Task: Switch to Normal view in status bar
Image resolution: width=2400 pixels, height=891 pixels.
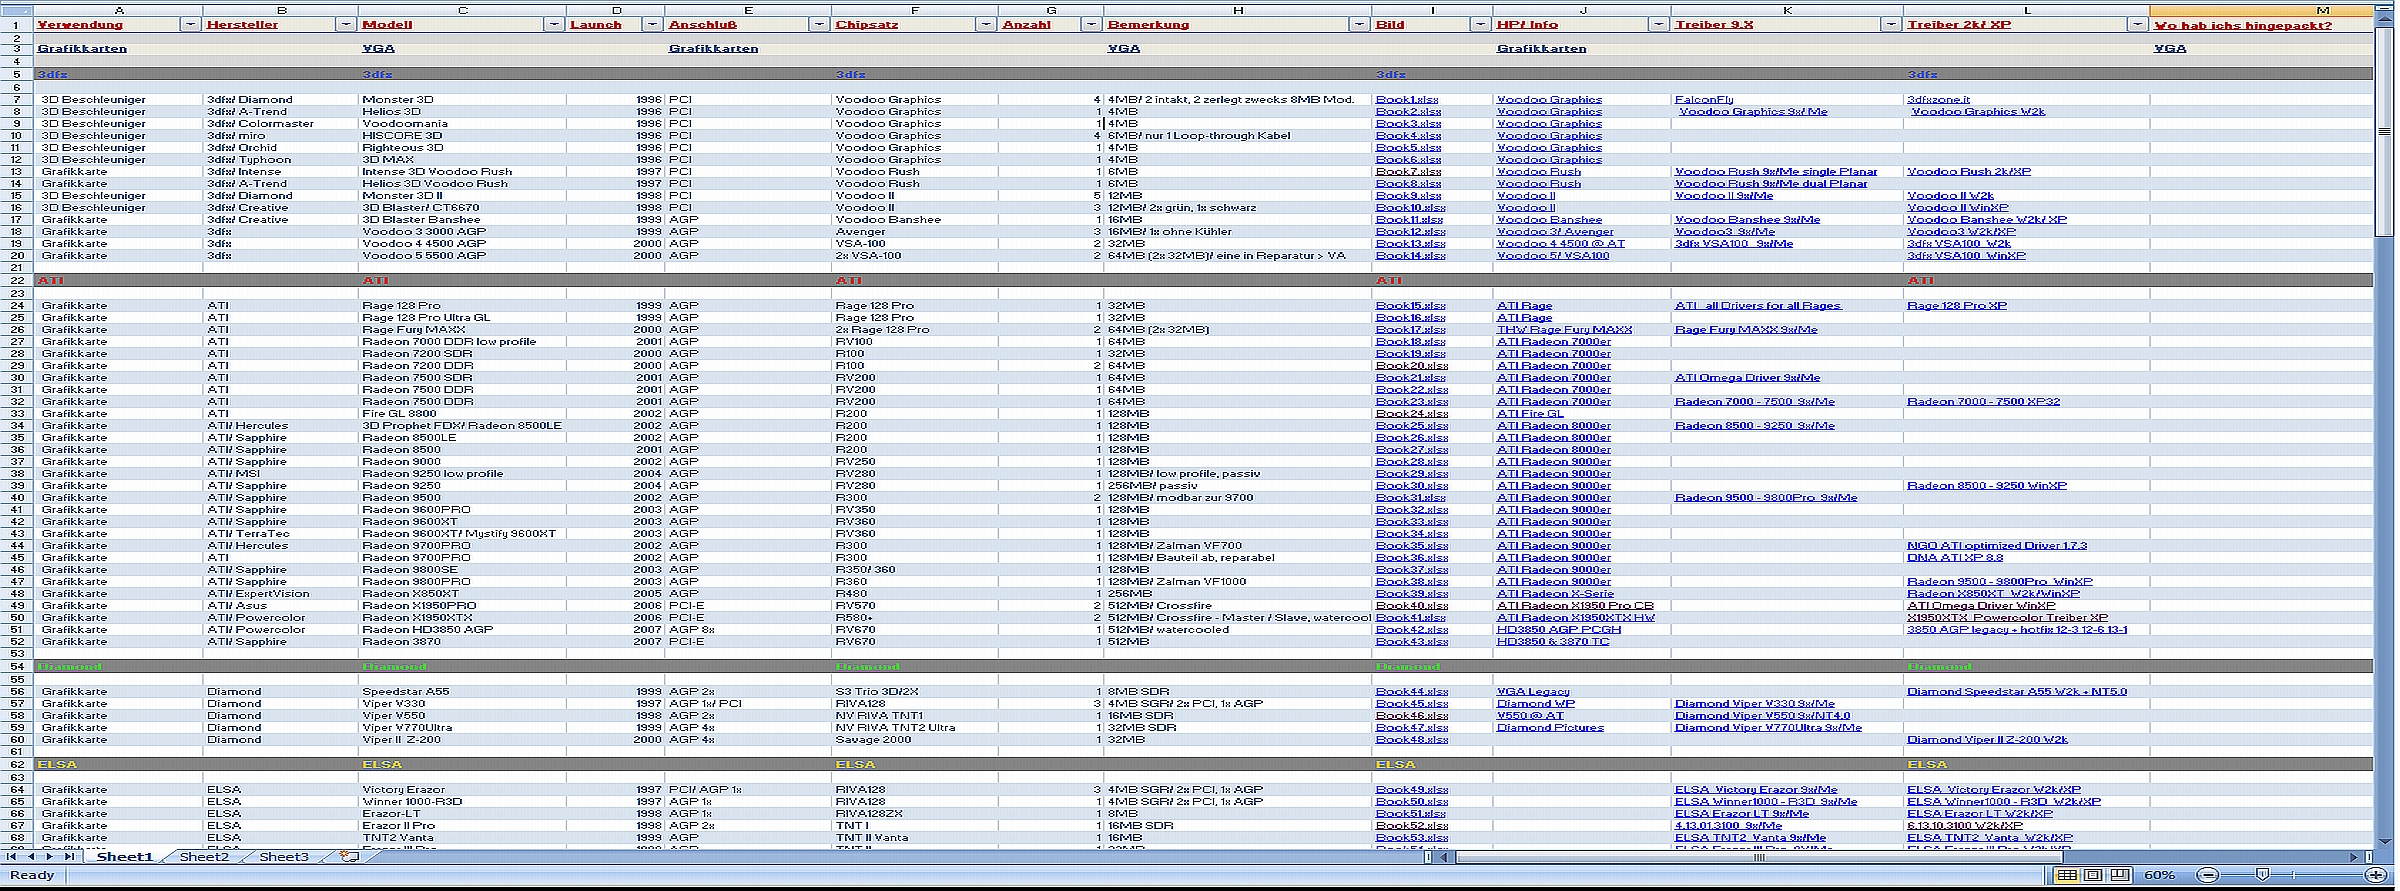Action: pos(2066,875)
